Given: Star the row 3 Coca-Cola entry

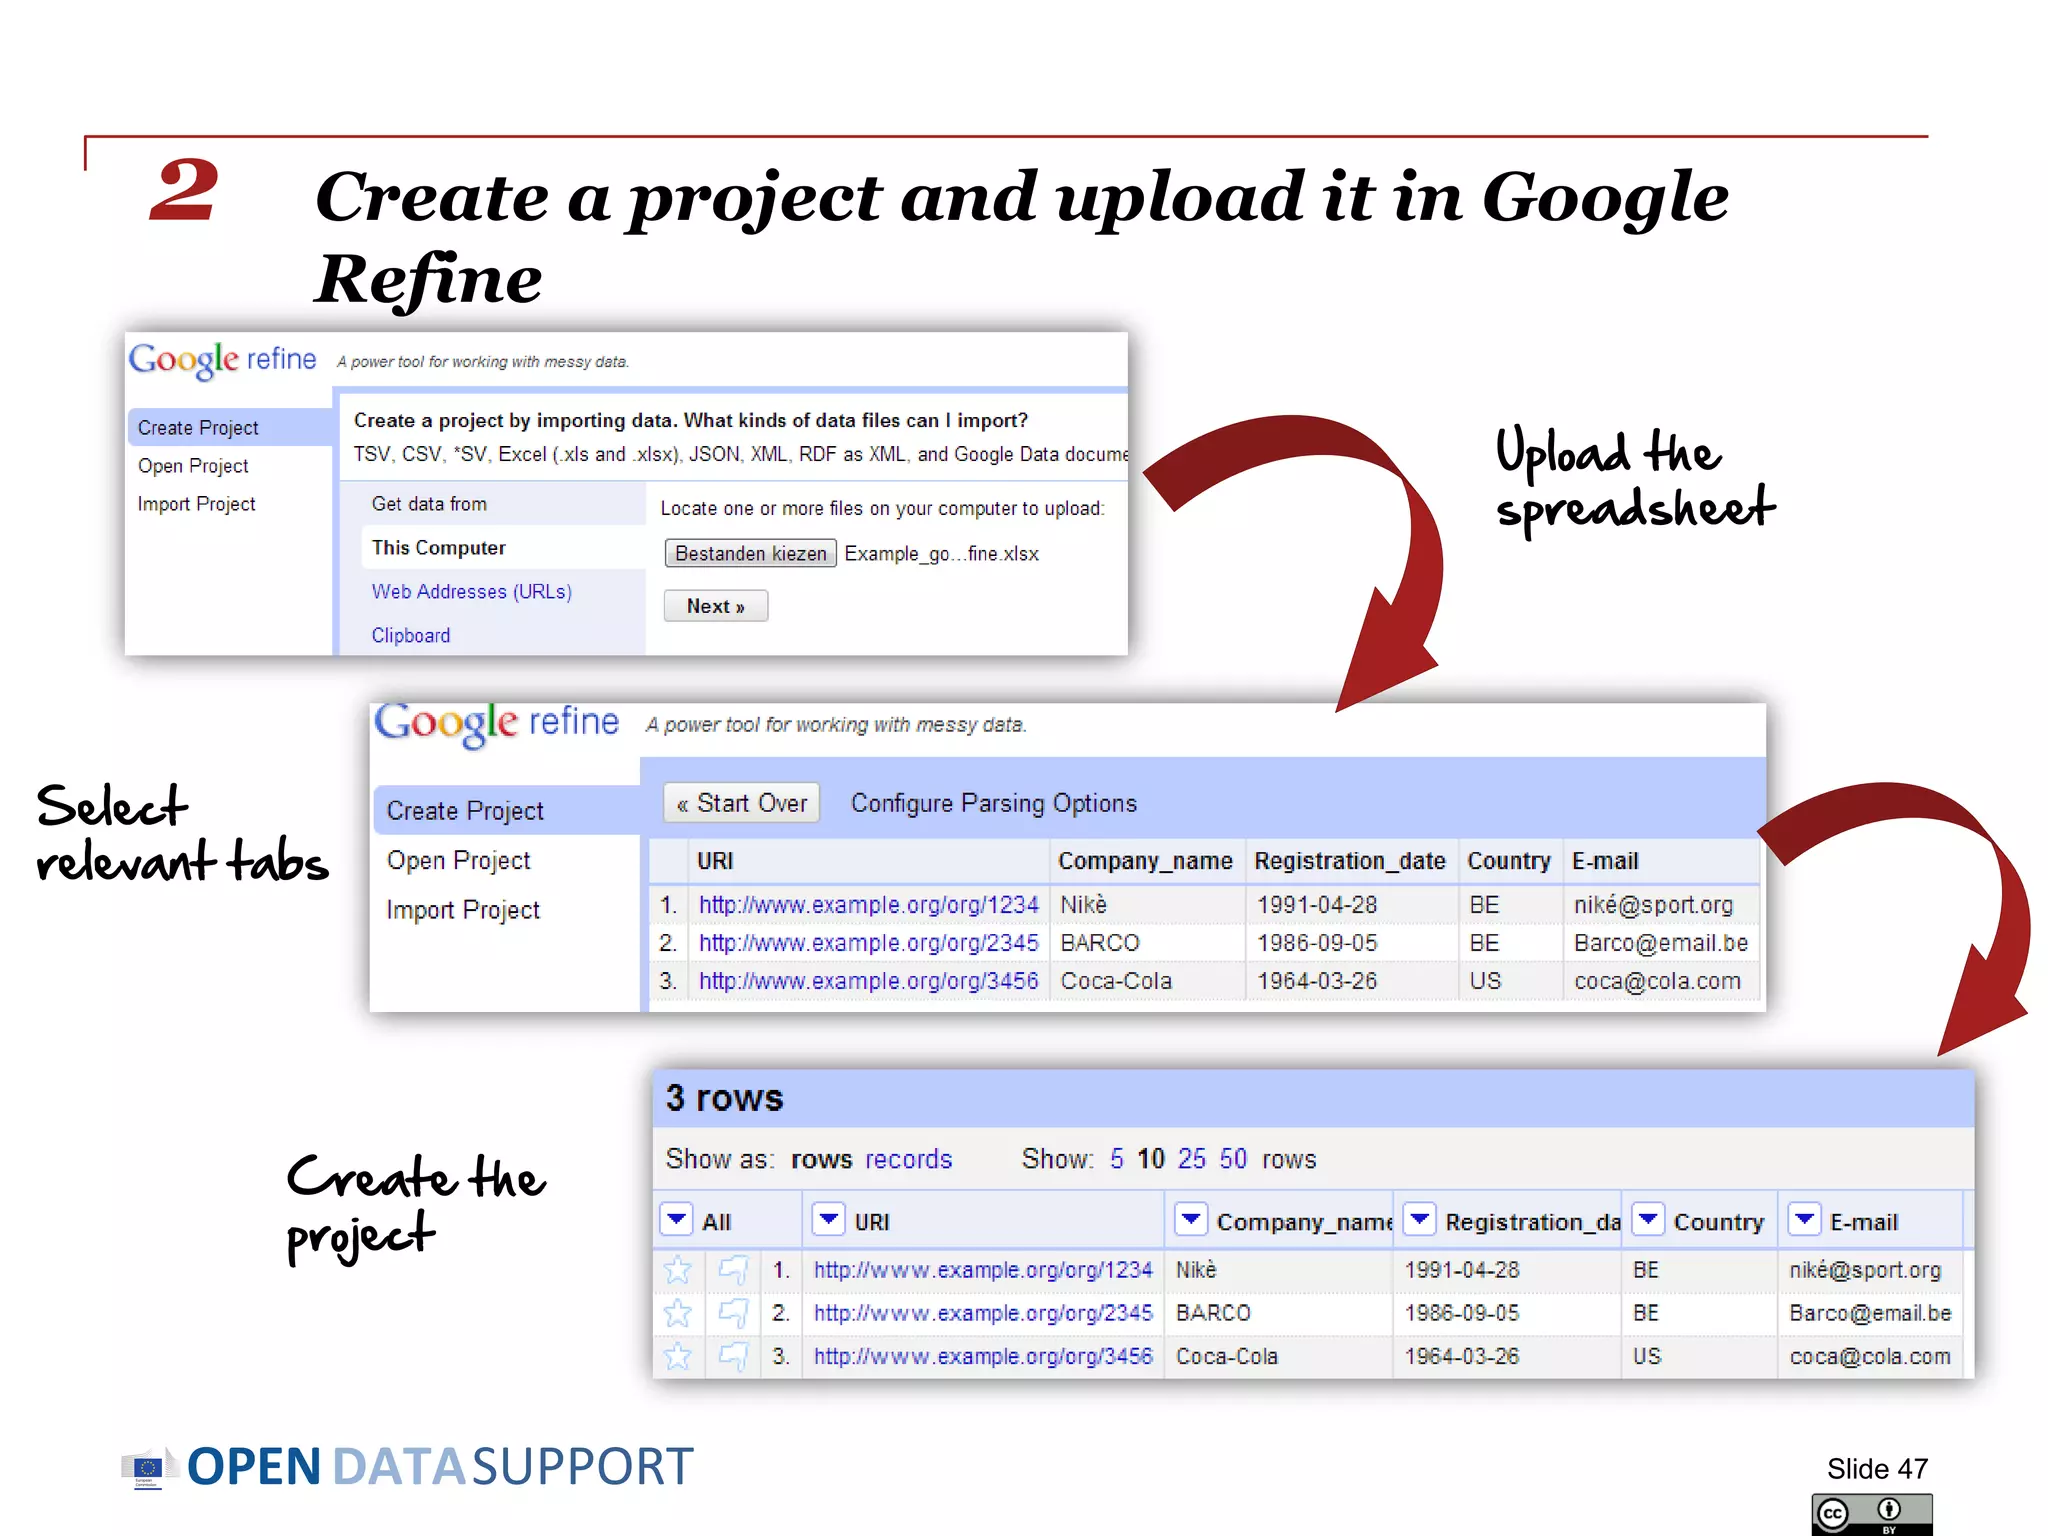Looking at the screenshot, I should (678, 1356).
